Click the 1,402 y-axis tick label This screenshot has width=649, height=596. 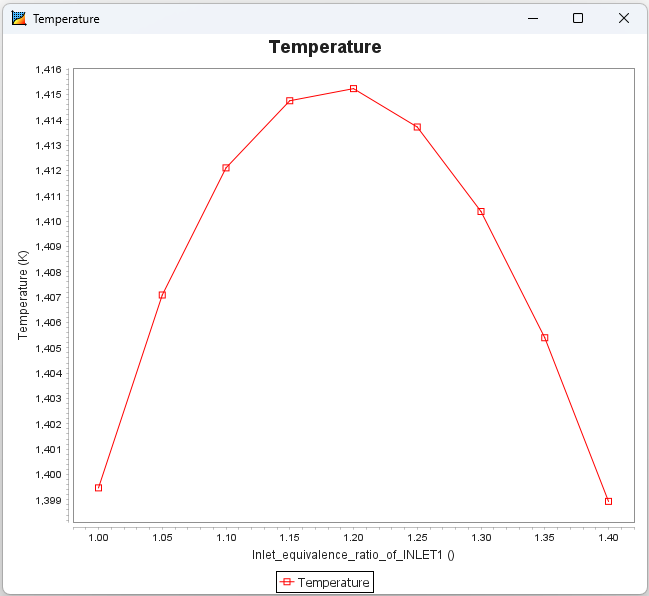pyautogui.click(x=48, y=425)
